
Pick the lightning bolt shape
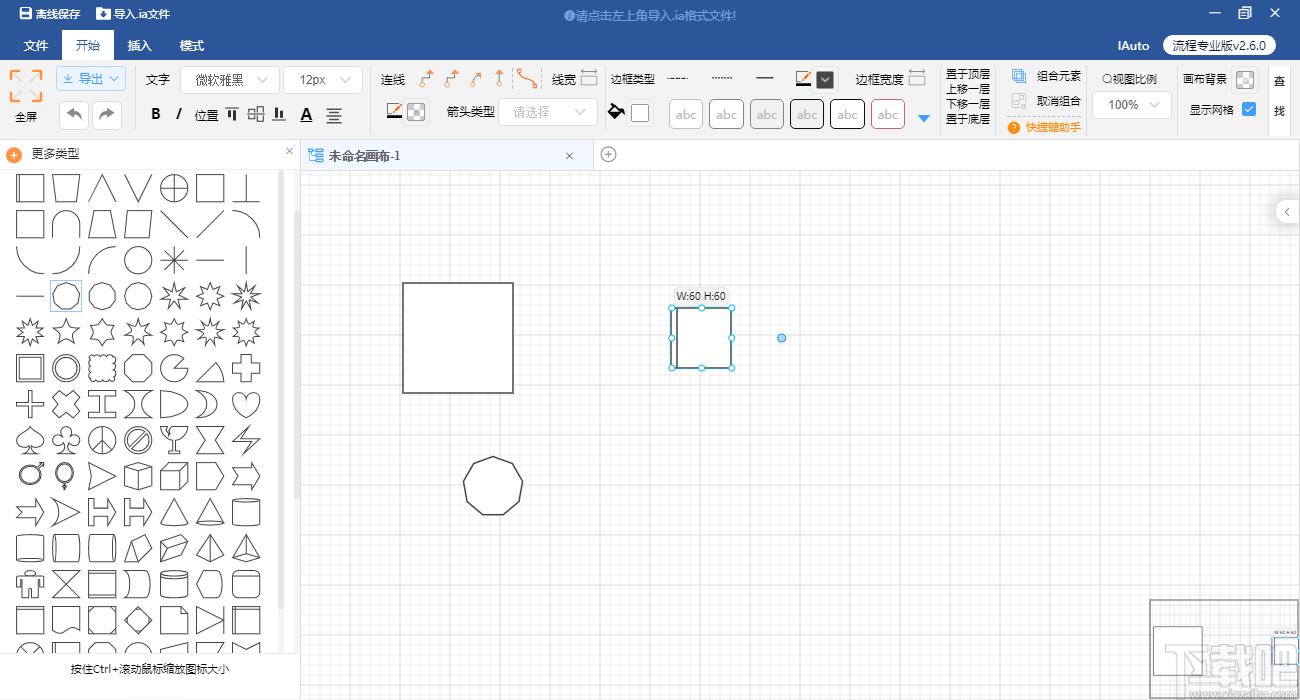point(246,440)
